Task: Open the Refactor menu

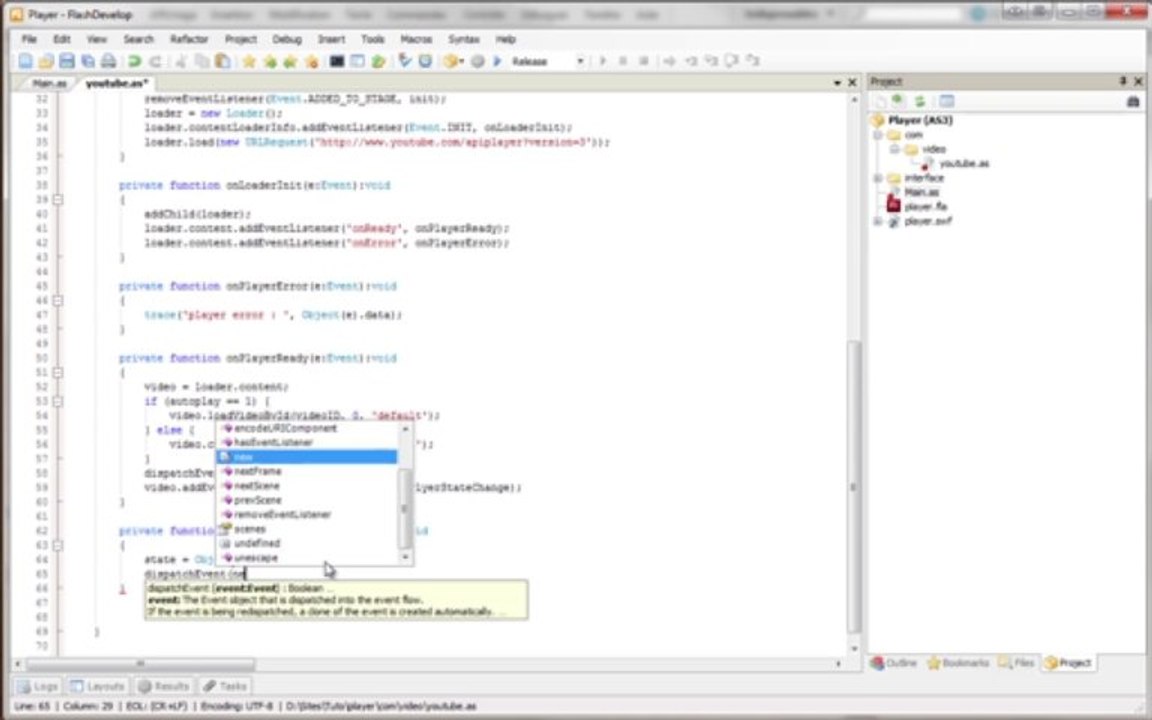Action: (189, 39)
